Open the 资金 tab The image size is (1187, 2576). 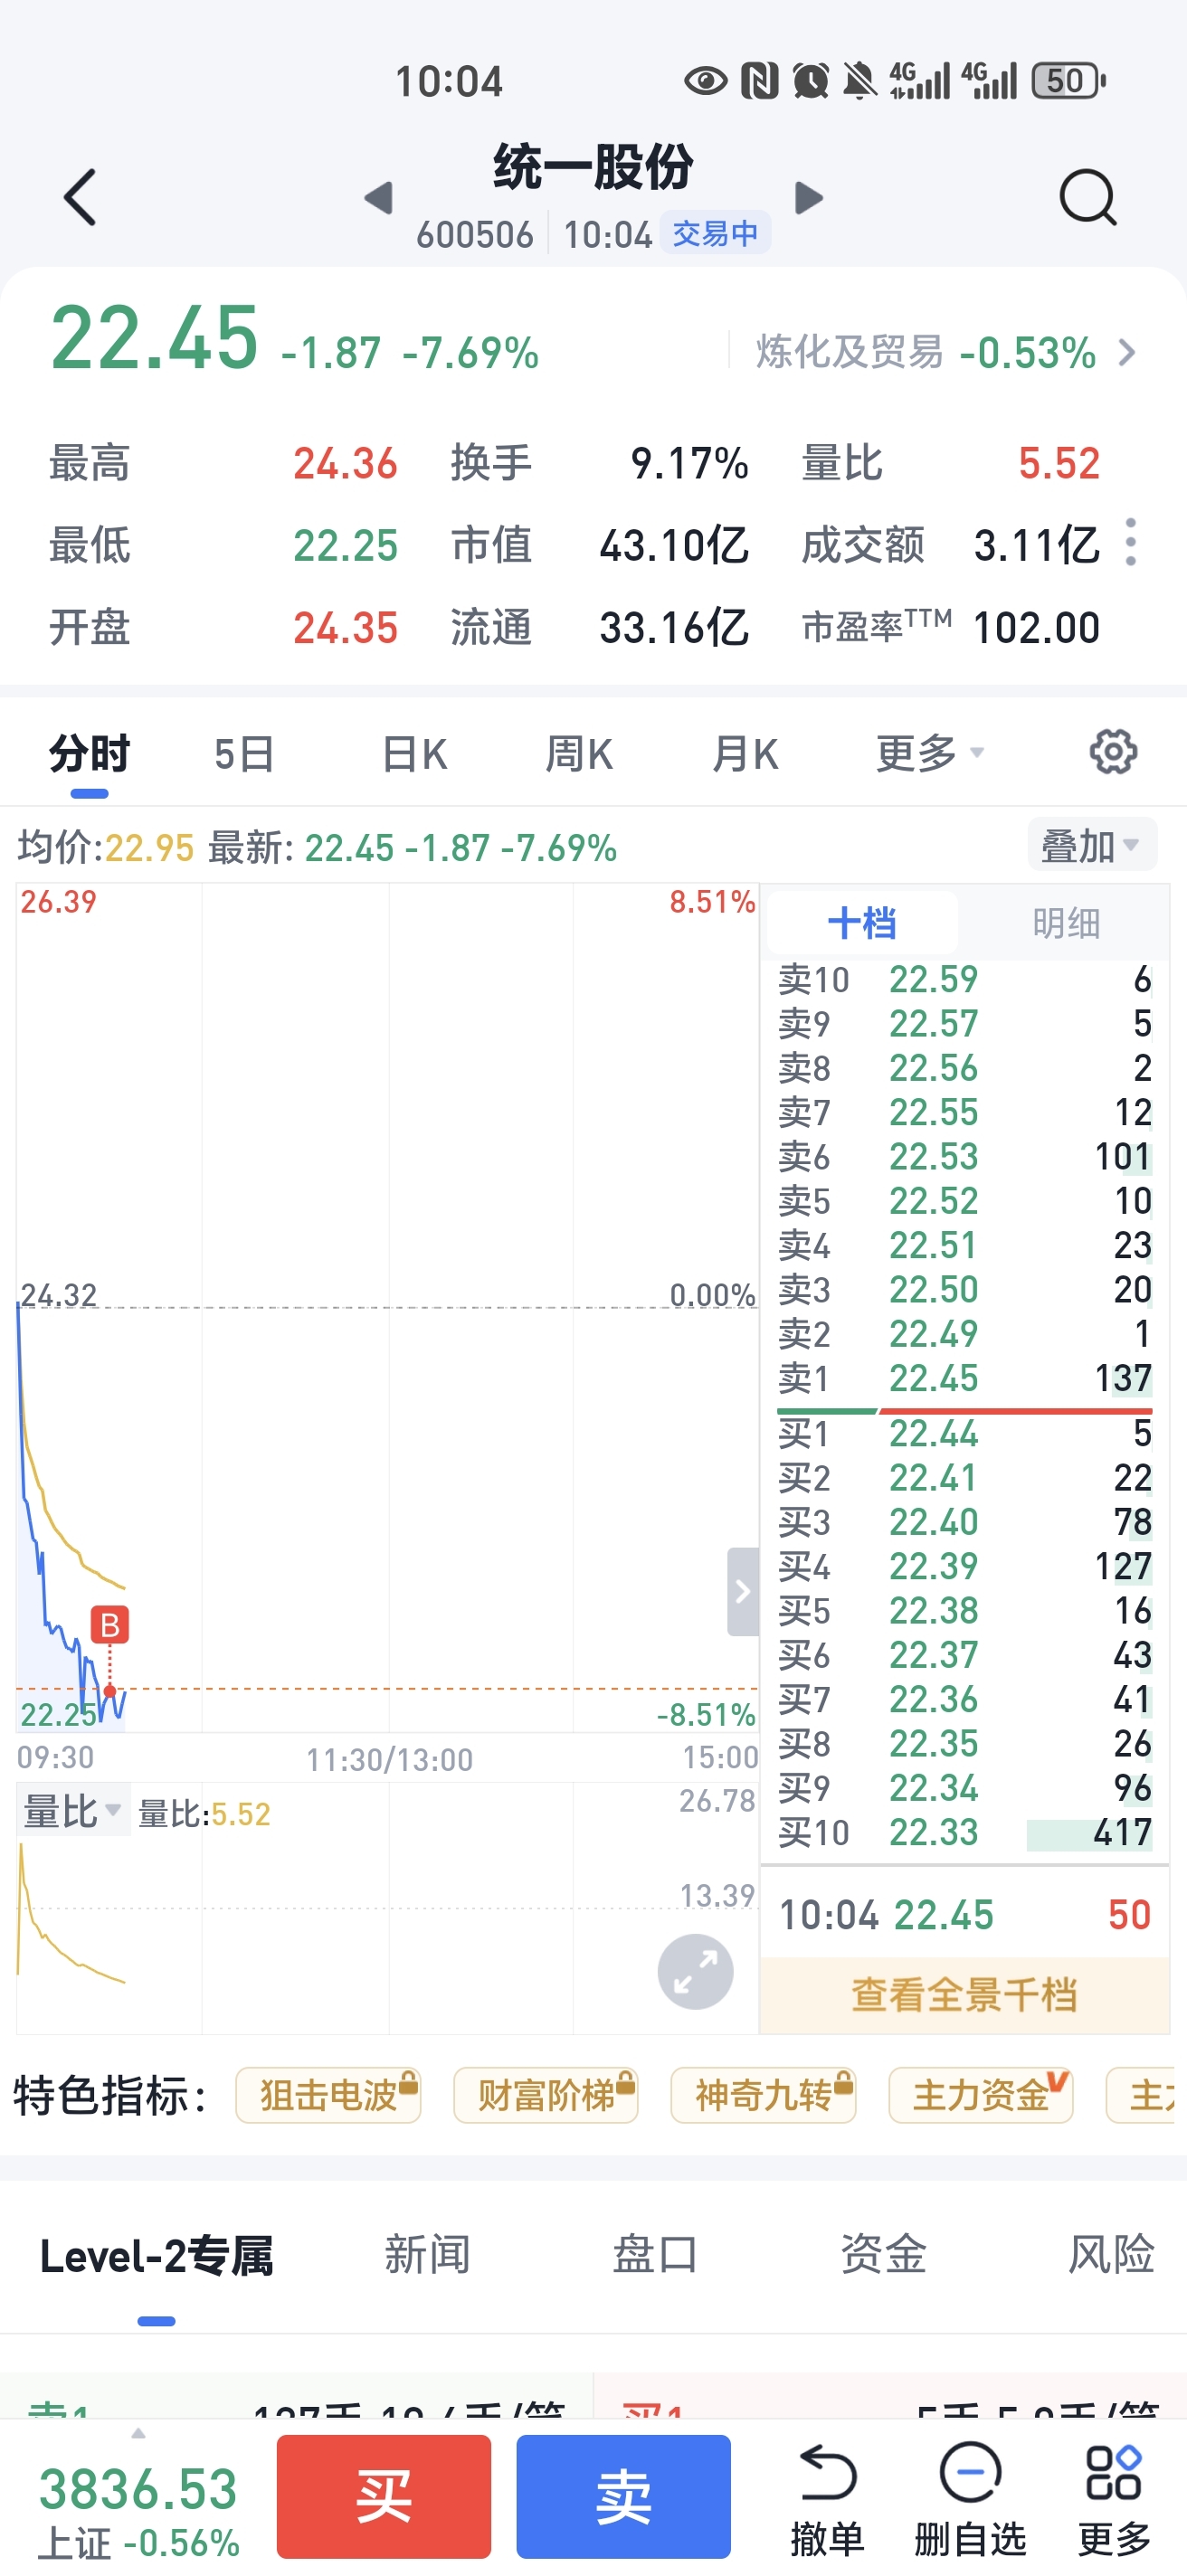coord(883,2254)
